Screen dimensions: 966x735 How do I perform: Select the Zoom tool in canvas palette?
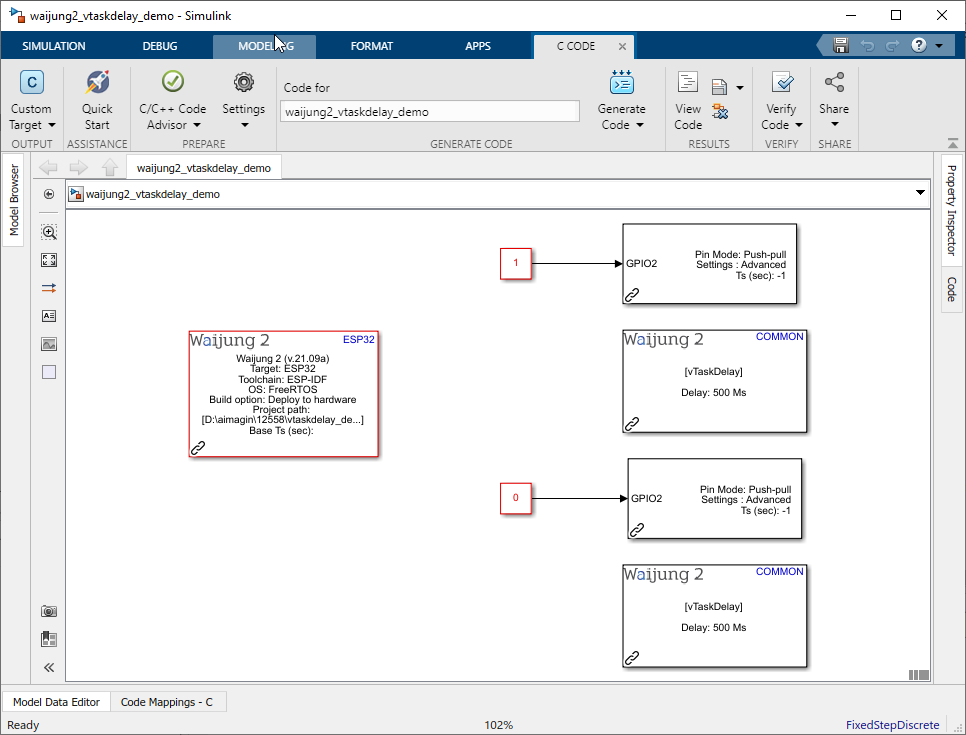coord(49,232)
